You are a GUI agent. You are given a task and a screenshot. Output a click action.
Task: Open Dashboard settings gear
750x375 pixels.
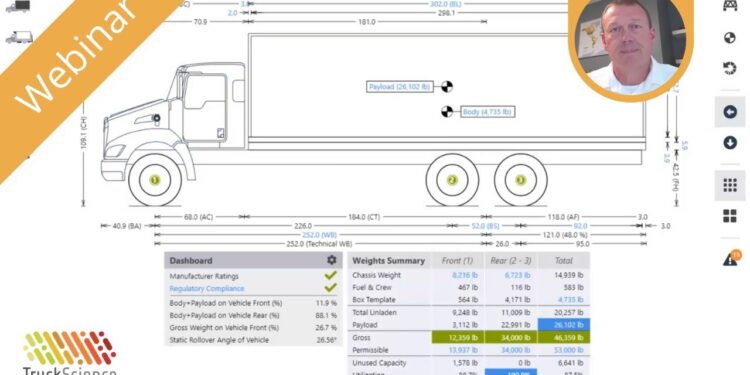coord(331,260)
